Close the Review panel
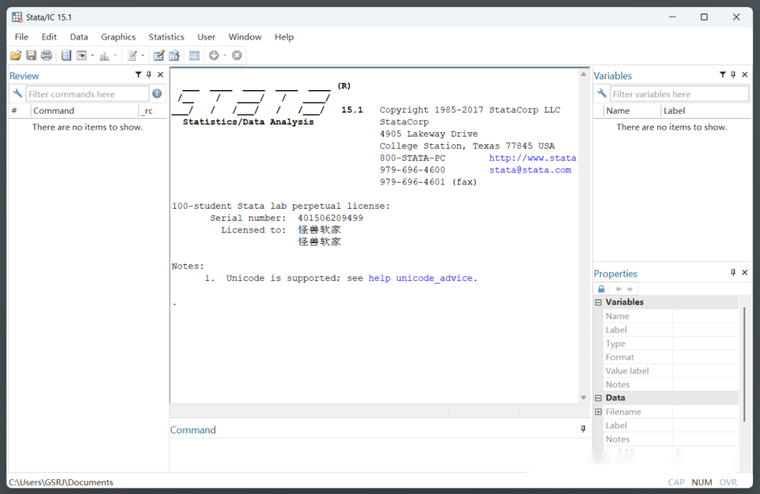Viewport: 760px width, 494px height. click(x=160, y=75)
